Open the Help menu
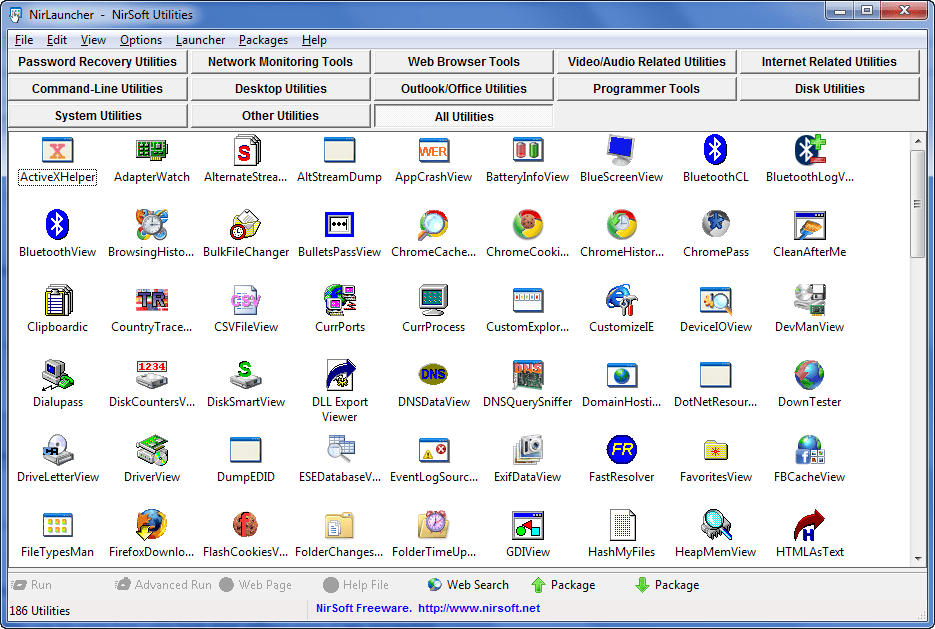Screen dimensions: 935x629 pyautogui.click(x=314, y=40)
